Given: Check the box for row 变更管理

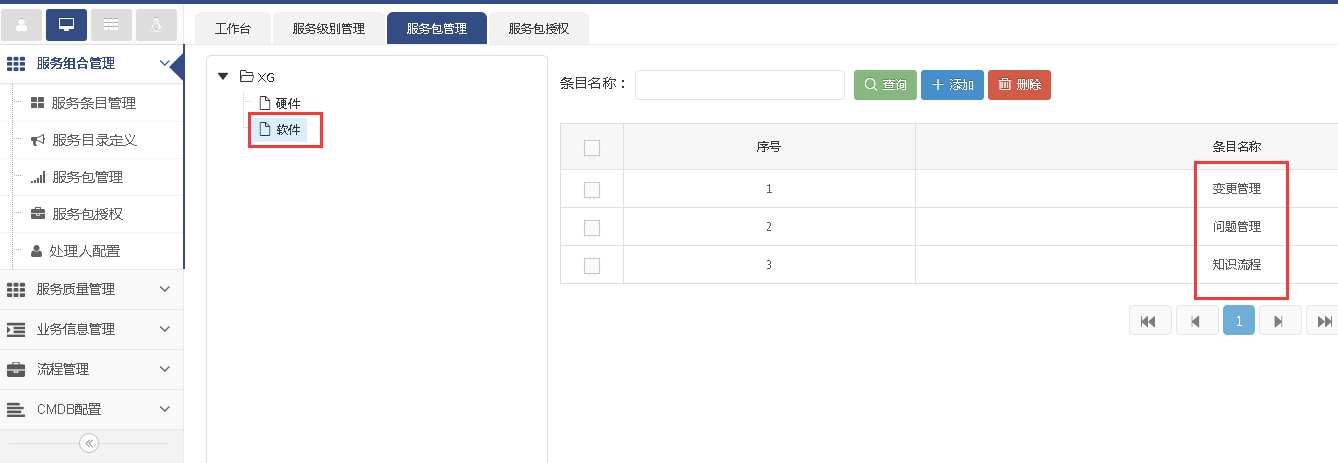Looking at the screenshot, I should pos(591,189).
